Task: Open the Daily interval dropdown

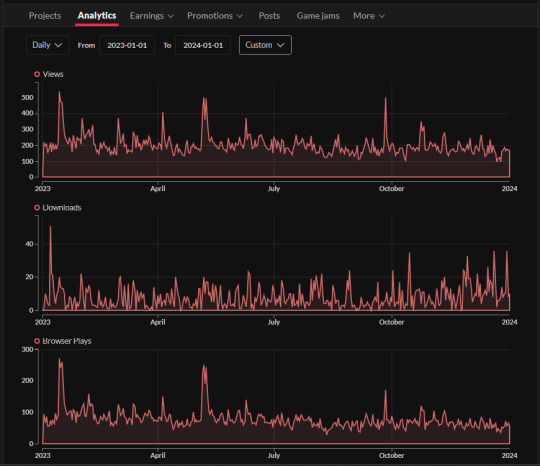Action: point(48,45)
